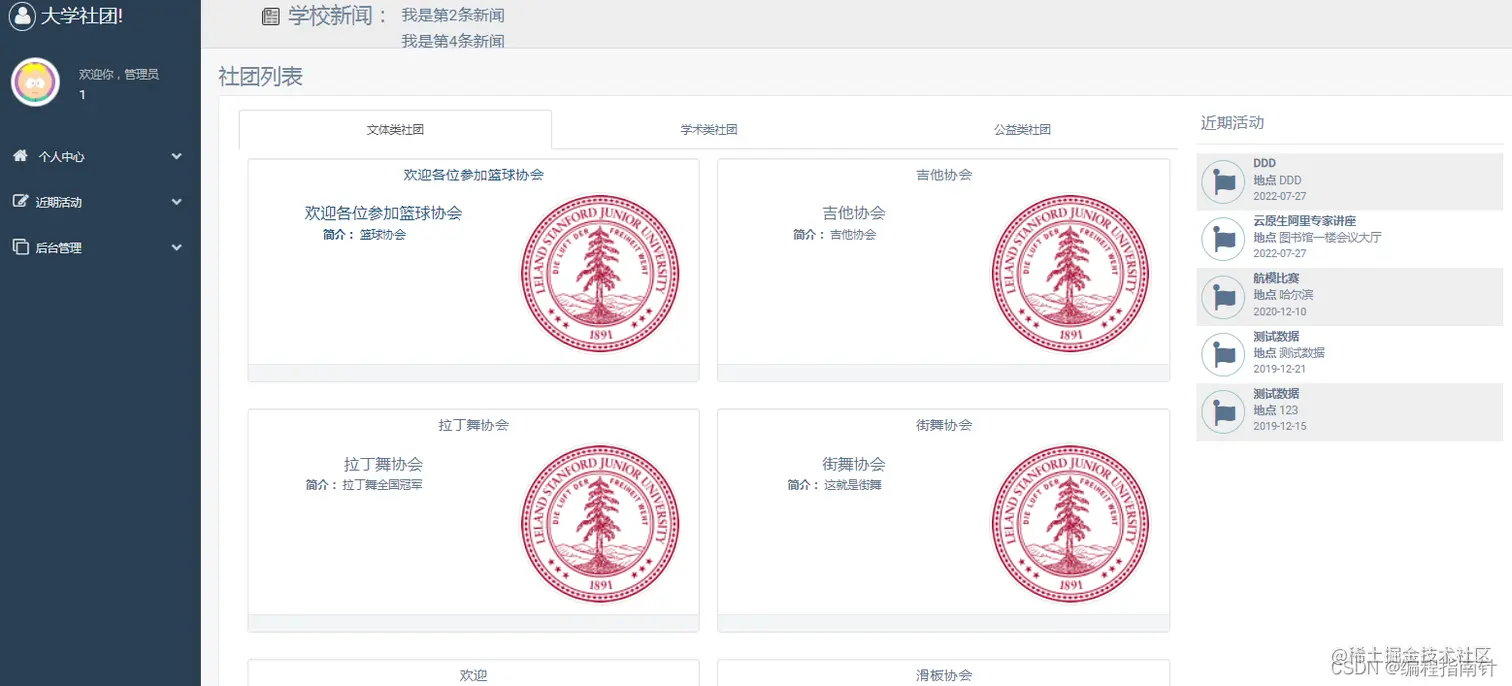Image resolution: width=1512 pixels, height=686 pixels.
Task: Click the large 拉丁舞协会 title in the card body
Action: click(383, 464)
